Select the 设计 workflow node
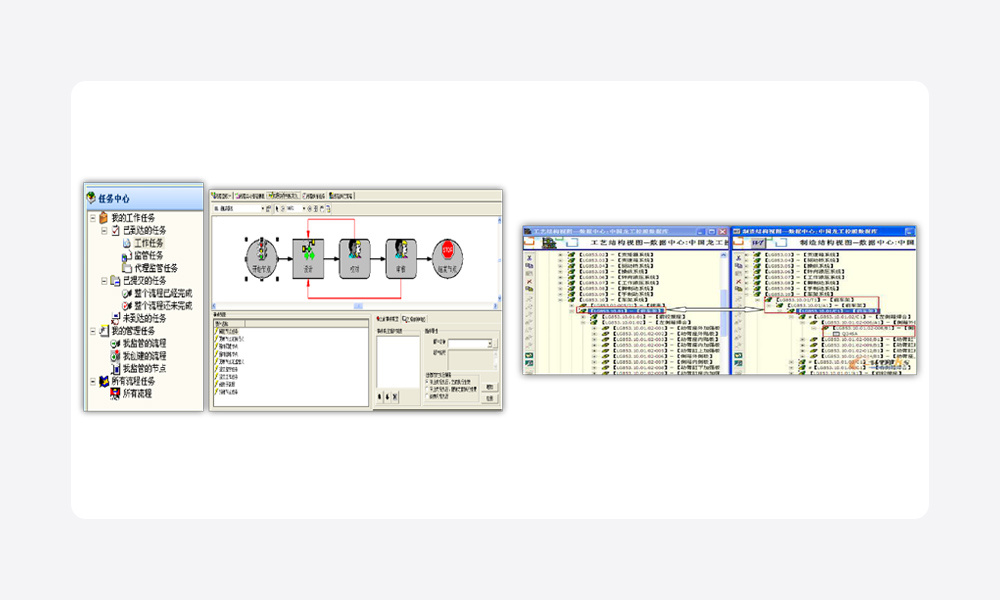 coord(308,258)
